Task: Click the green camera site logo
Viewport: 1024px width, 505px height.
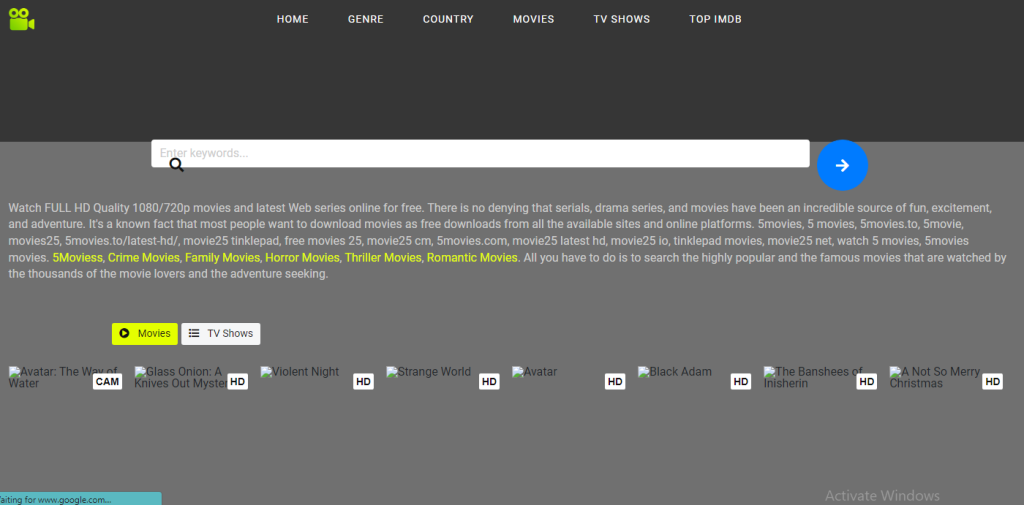Action: pyautogui.click(x=22, y=19)
